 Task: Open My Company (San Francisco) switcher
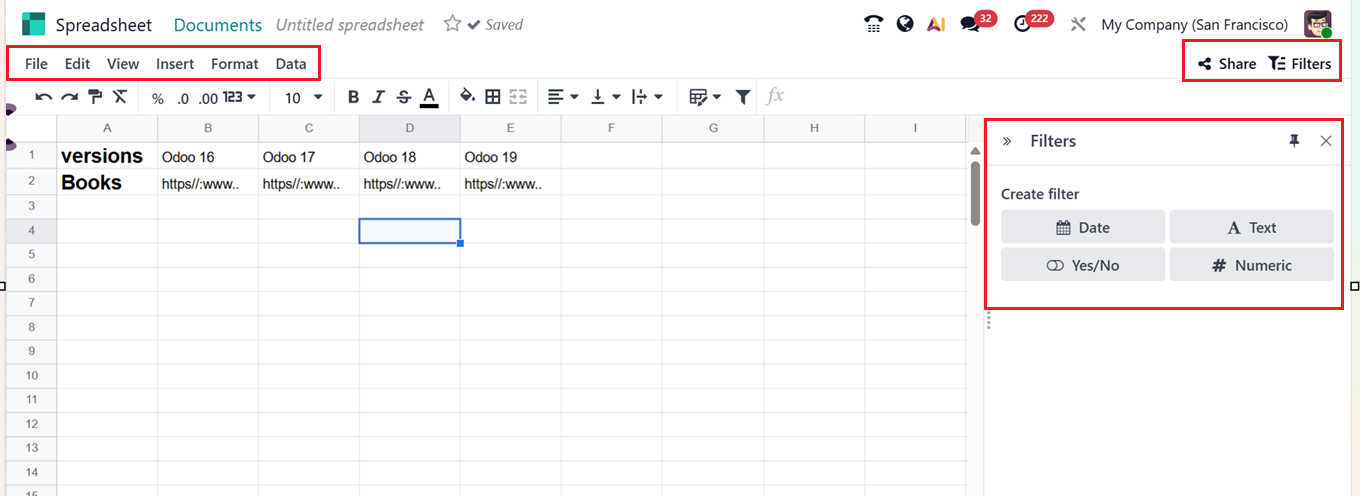[1195, 24]
